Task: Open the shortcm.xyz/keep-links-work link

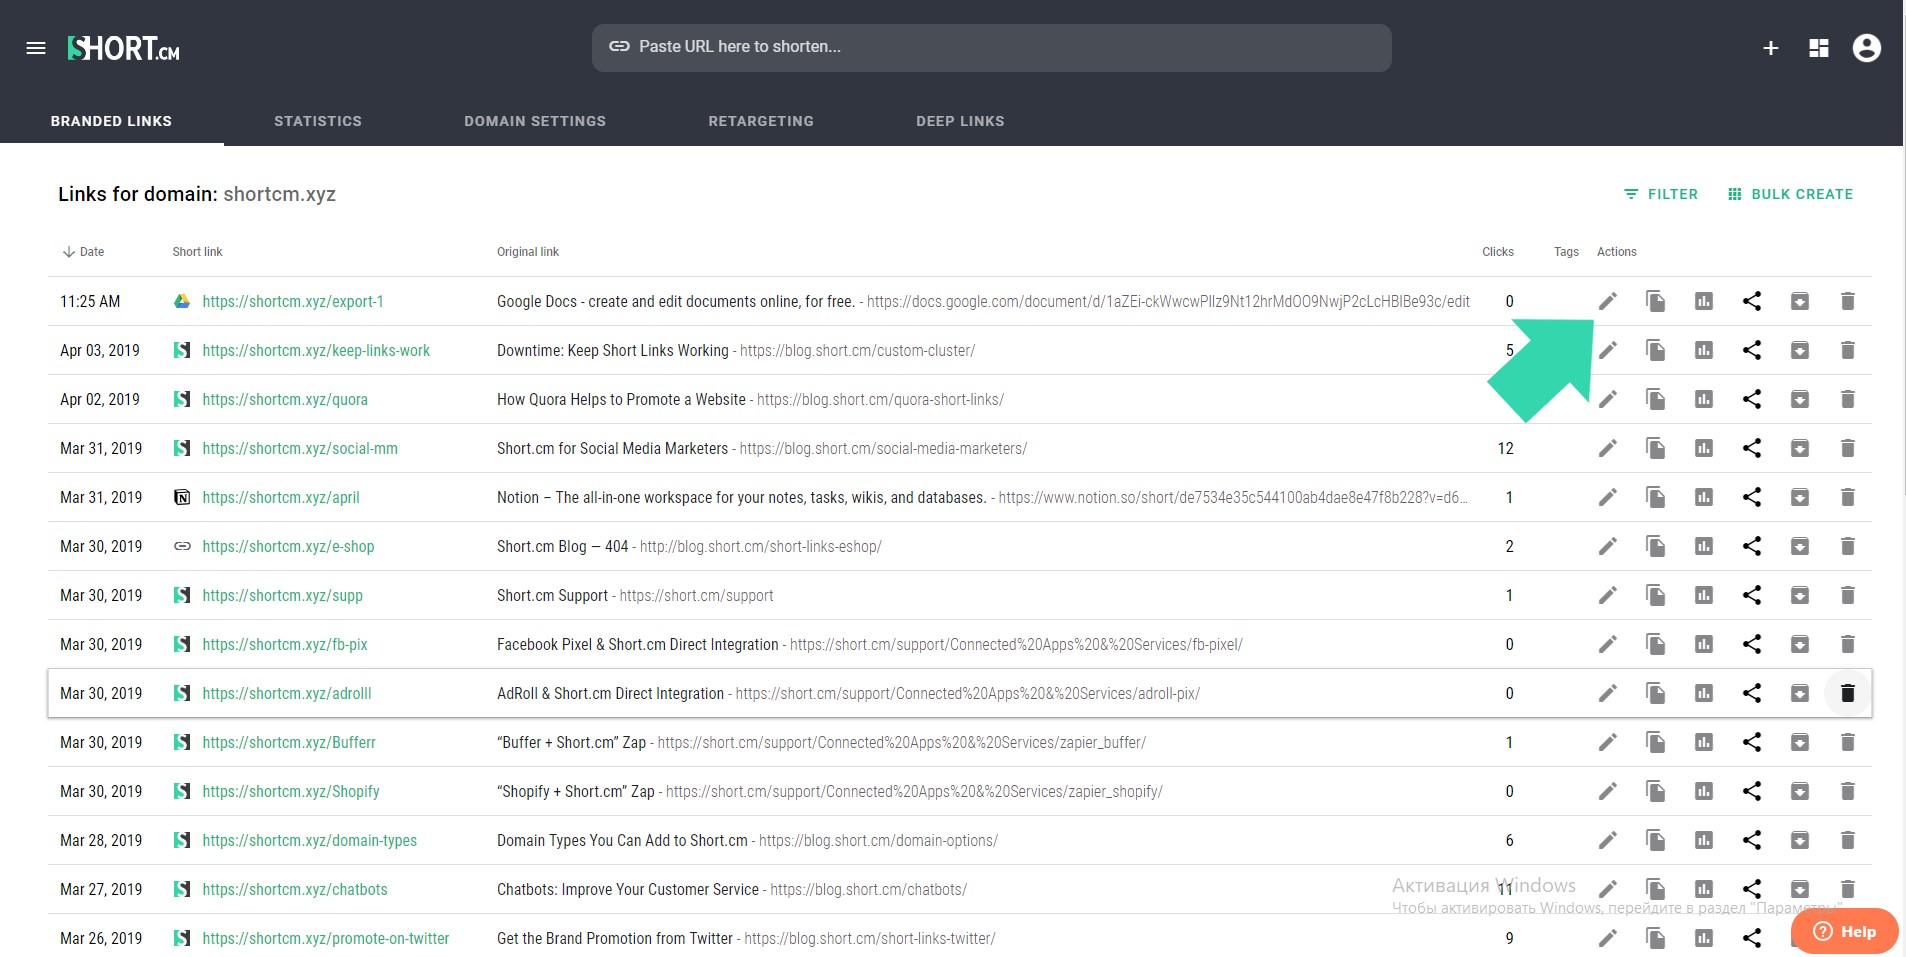Action: pyautogui.click(x=316, y=350)
